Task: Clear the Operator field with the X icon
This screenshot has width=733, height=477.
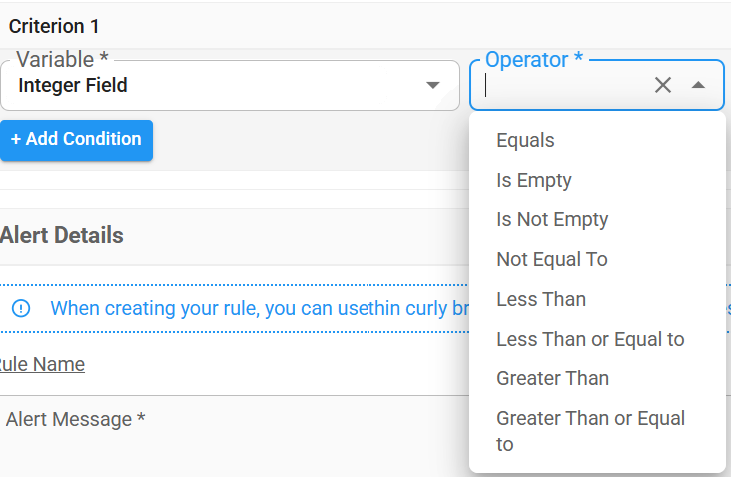Action: click(662, 85)
